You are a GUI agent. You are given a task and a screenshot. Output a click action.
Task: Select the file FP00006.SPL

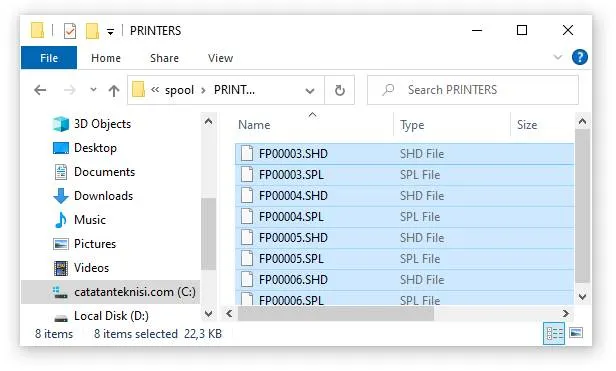[x=405, y=298]
